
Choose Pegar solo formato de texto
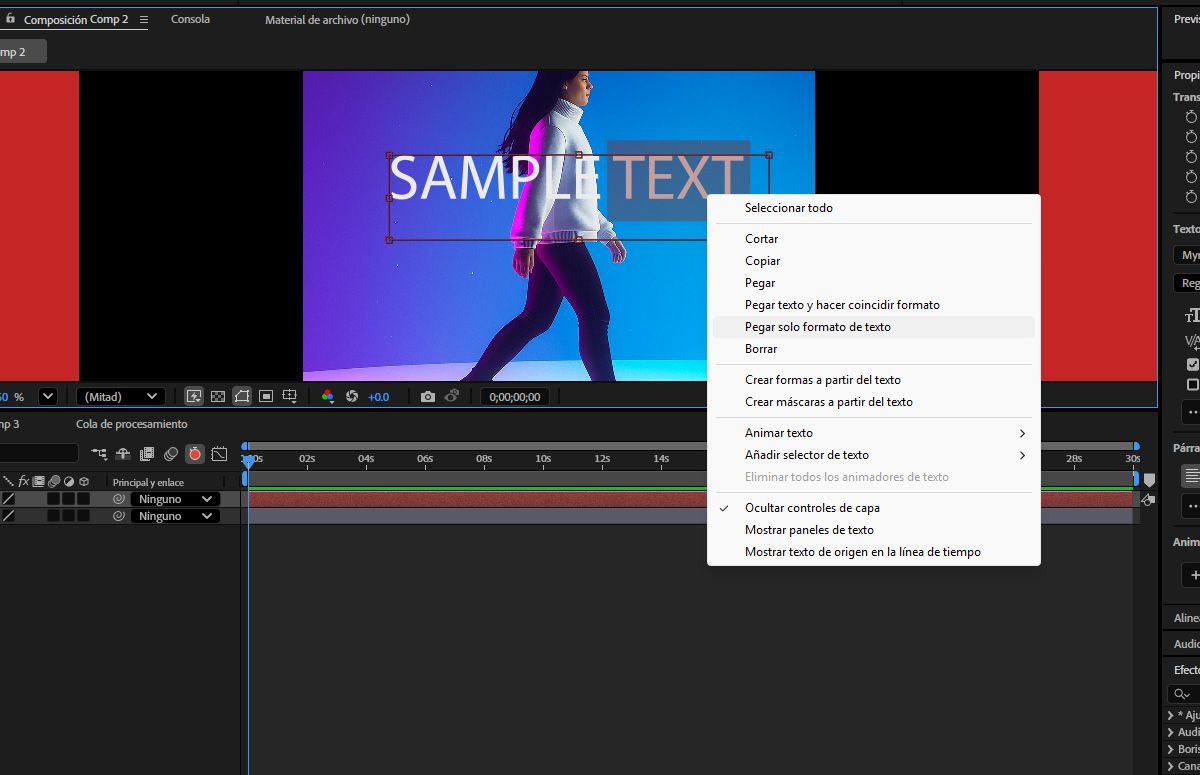(x=817, y=327)
